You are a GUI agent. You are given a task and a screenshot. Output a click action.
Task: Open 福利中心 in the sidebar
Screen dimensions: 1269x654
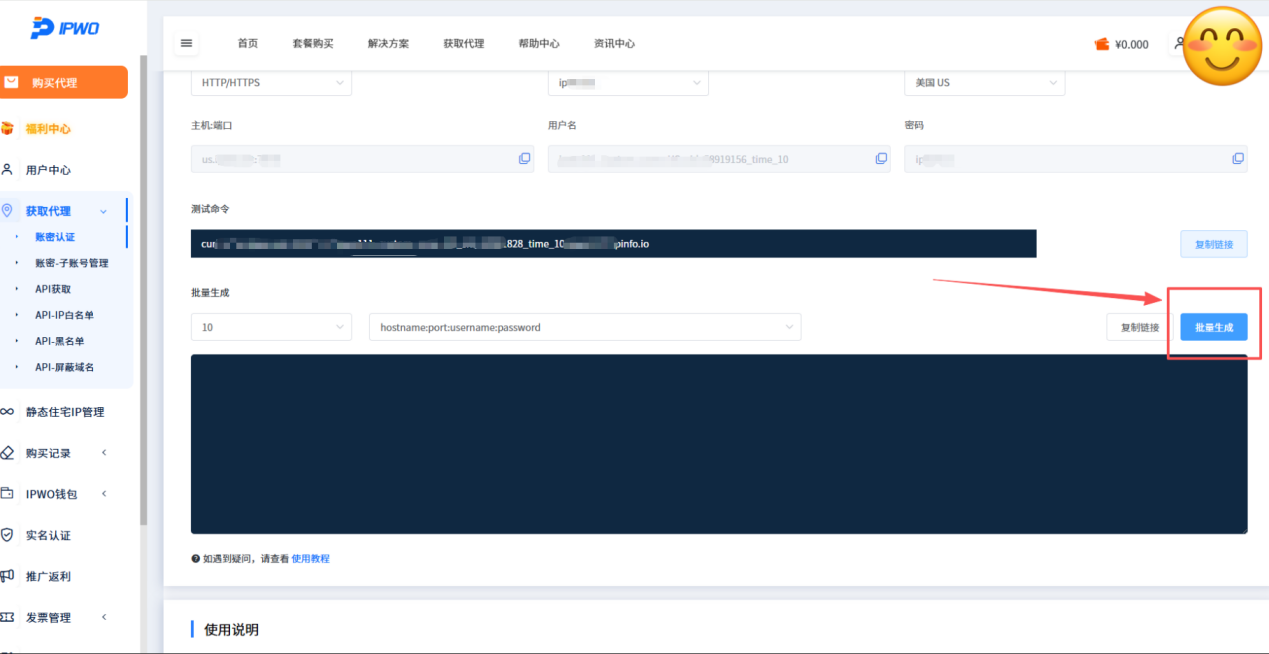(48, 129)
